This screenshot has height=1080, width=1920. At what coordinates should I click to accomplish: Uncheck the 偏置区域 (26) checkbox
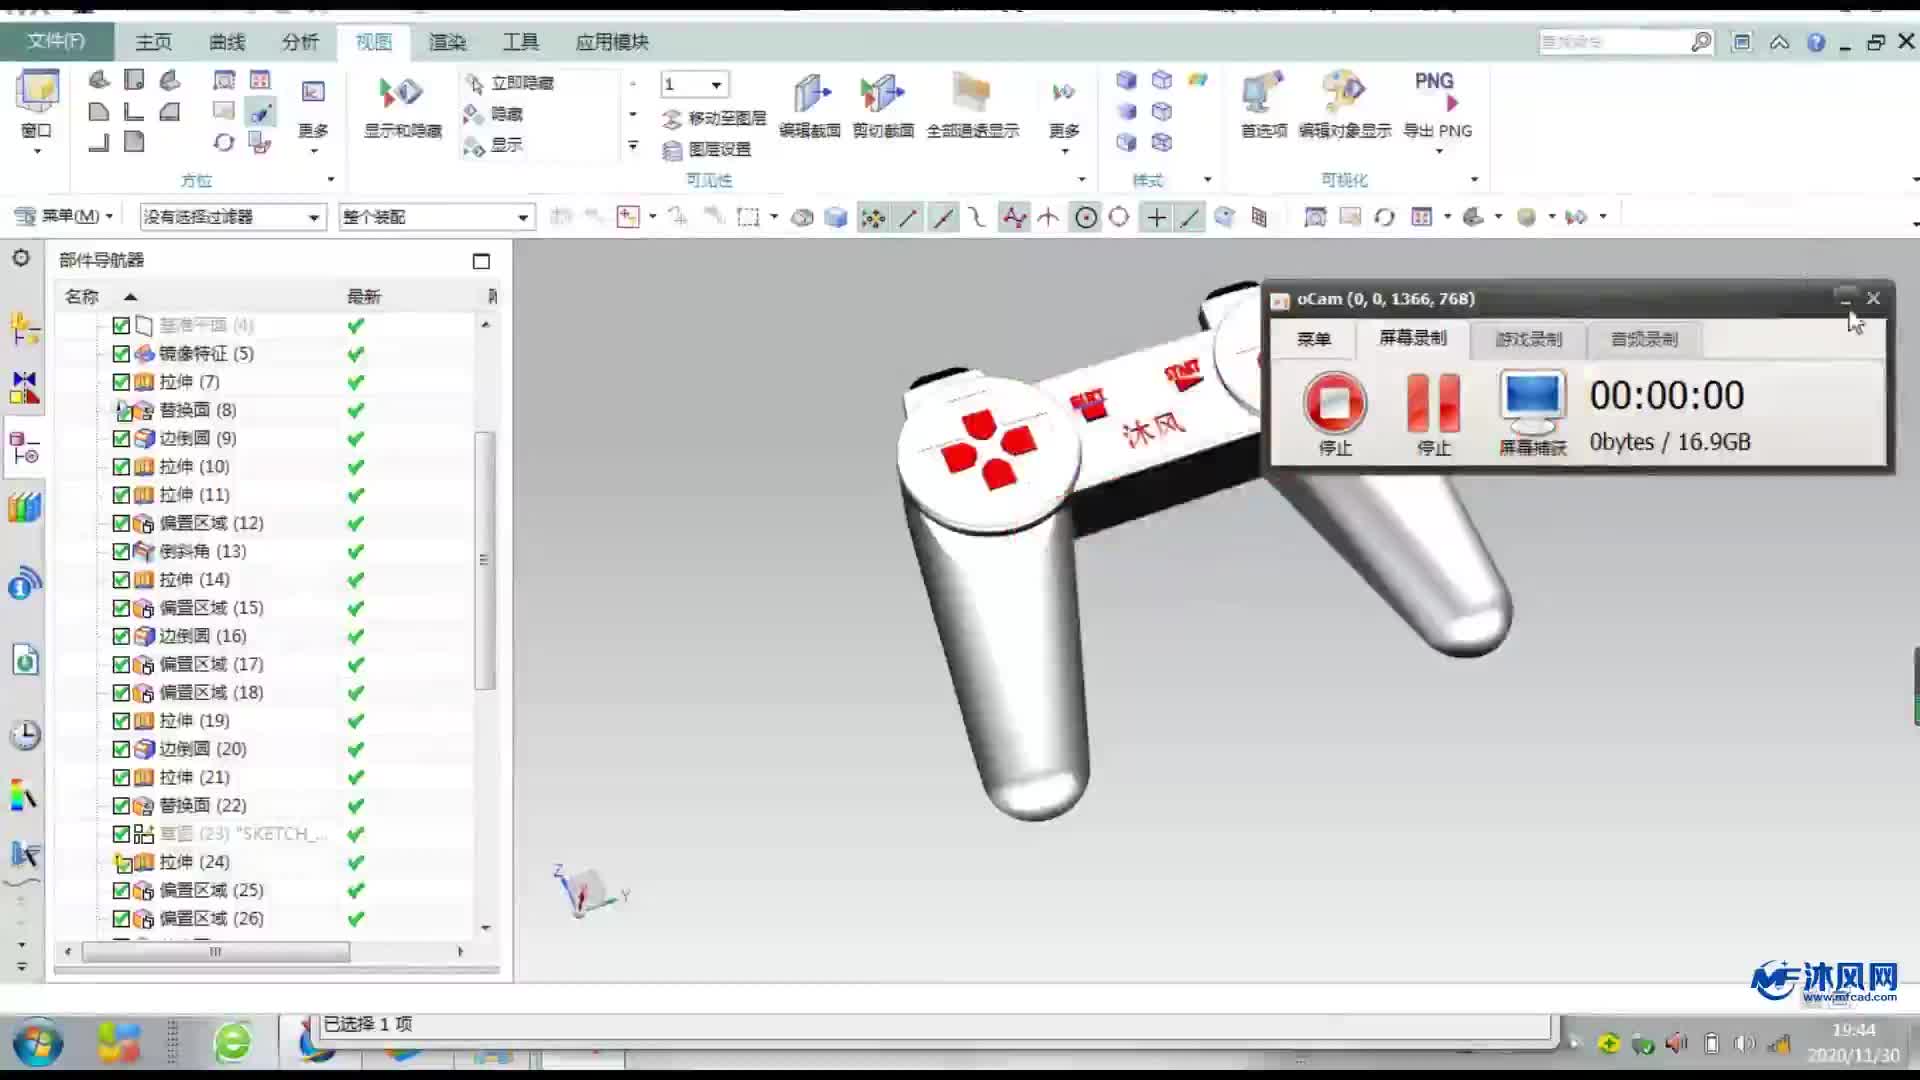tap(121, 919)
